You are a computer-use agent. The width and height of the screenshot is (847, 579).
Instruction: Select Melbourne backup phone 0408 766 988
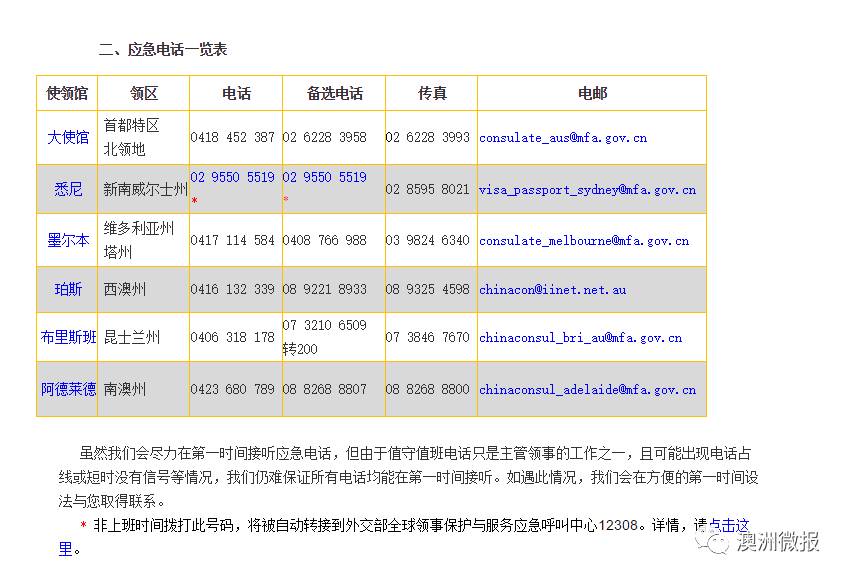(x=325, y=240)
